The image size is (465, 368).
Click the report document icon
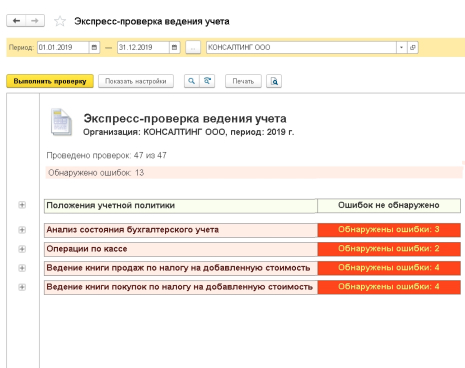point(61,122)
